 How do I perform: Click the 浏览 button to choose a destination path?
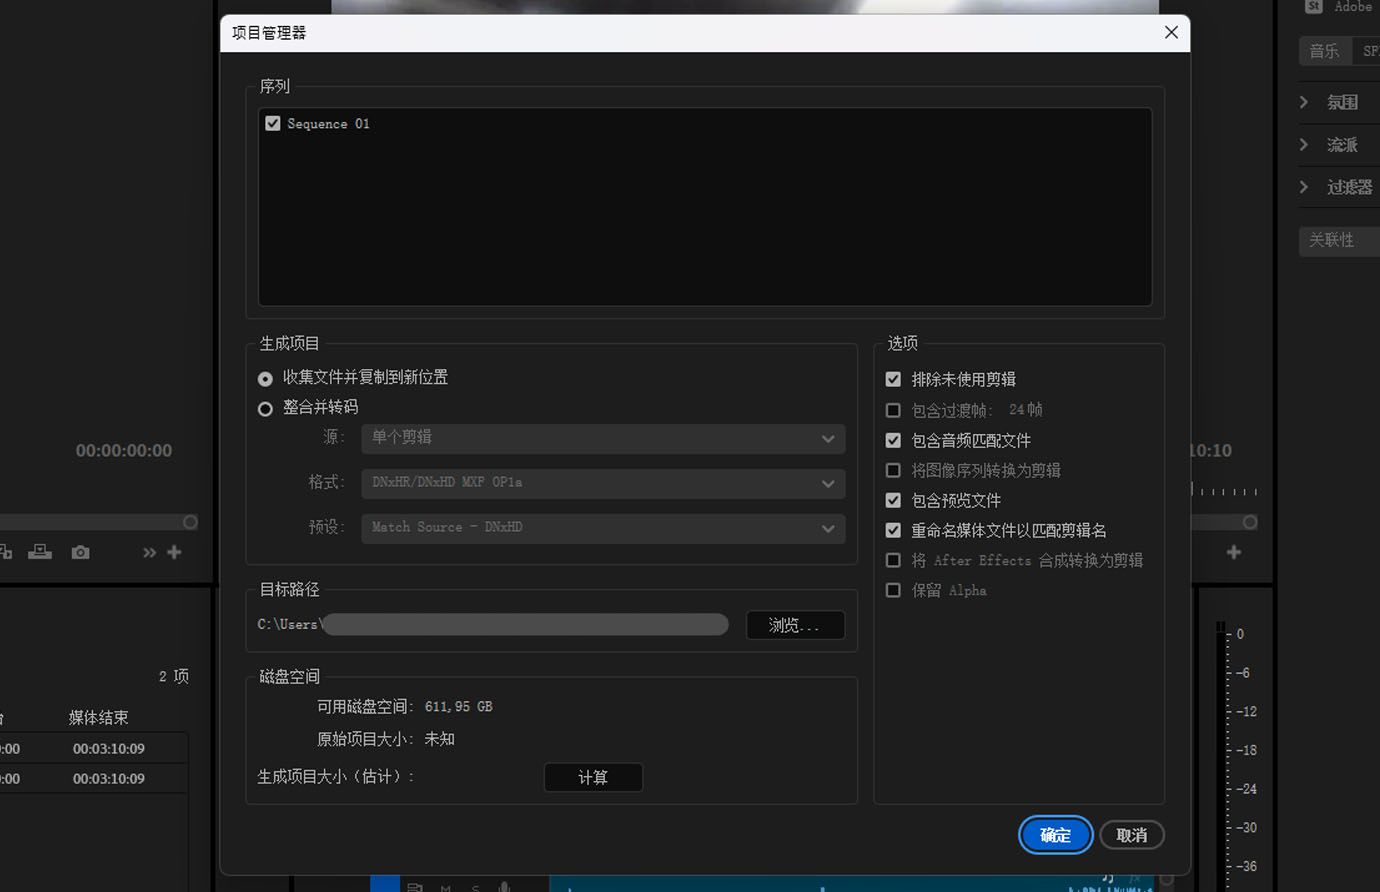795,624
